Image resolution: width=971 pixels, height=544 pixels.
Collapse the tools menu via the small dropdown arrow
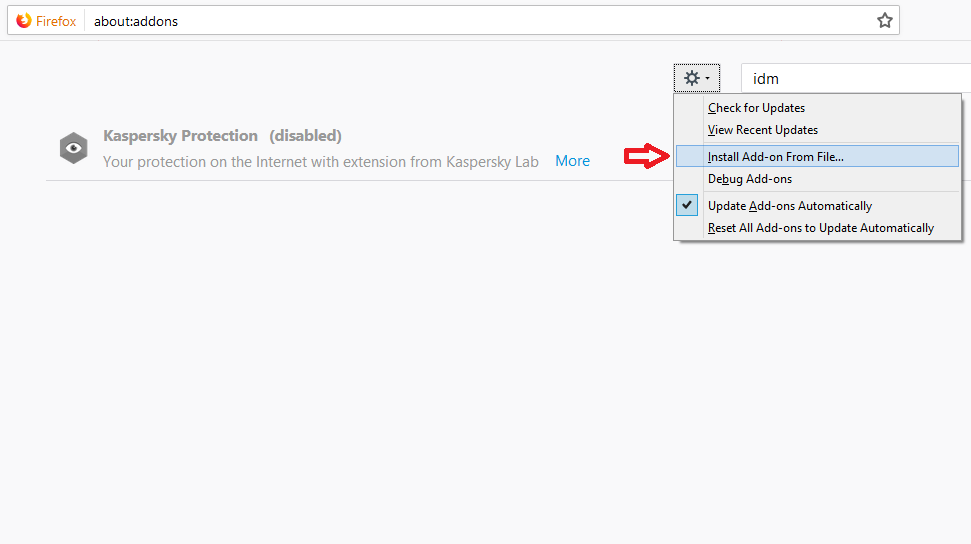coord(707,78)
